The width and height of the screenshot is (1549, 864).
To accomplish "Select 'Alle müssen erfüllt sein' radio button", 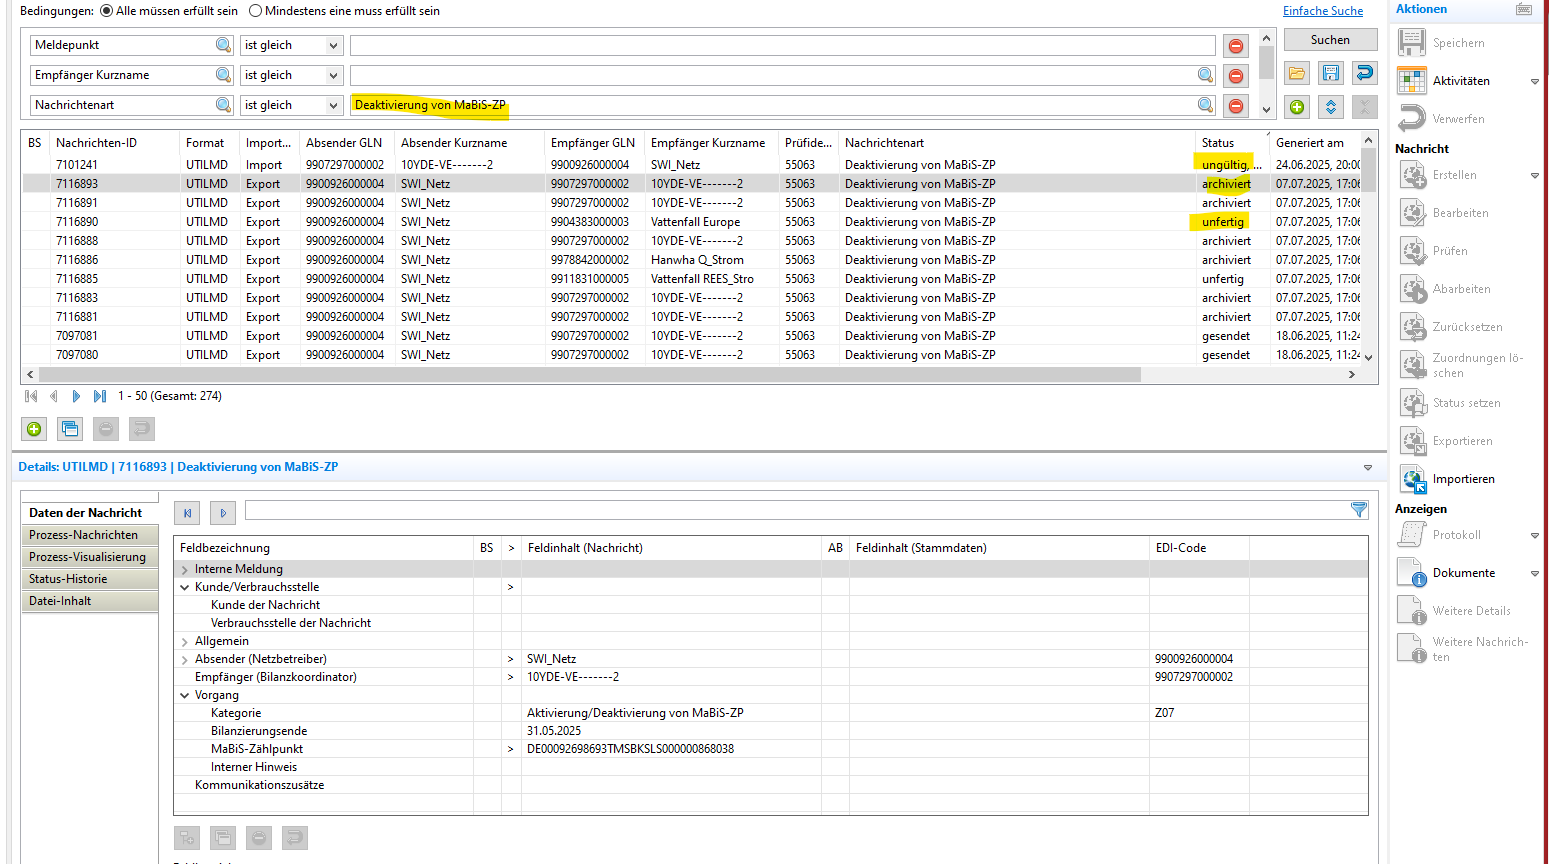I will coord(107,11).
